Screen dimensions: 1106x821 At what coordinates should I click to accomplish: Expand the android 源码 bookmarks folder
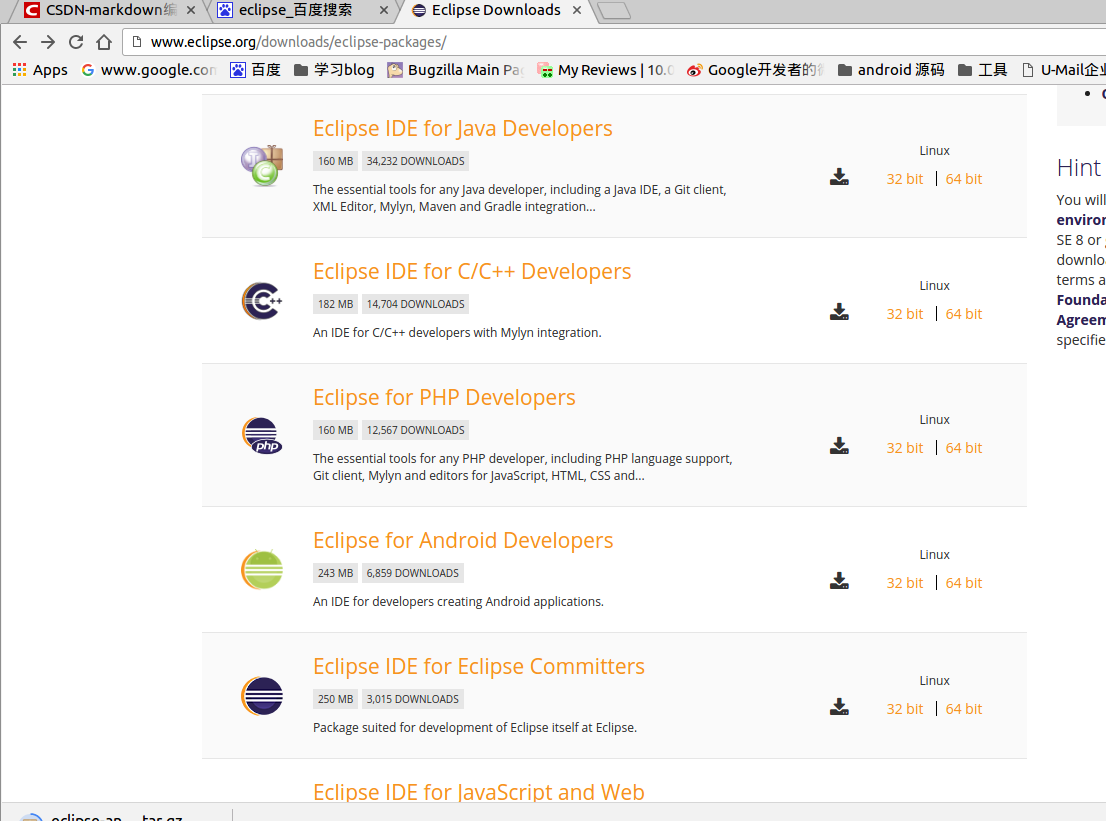tap(891, 70)
